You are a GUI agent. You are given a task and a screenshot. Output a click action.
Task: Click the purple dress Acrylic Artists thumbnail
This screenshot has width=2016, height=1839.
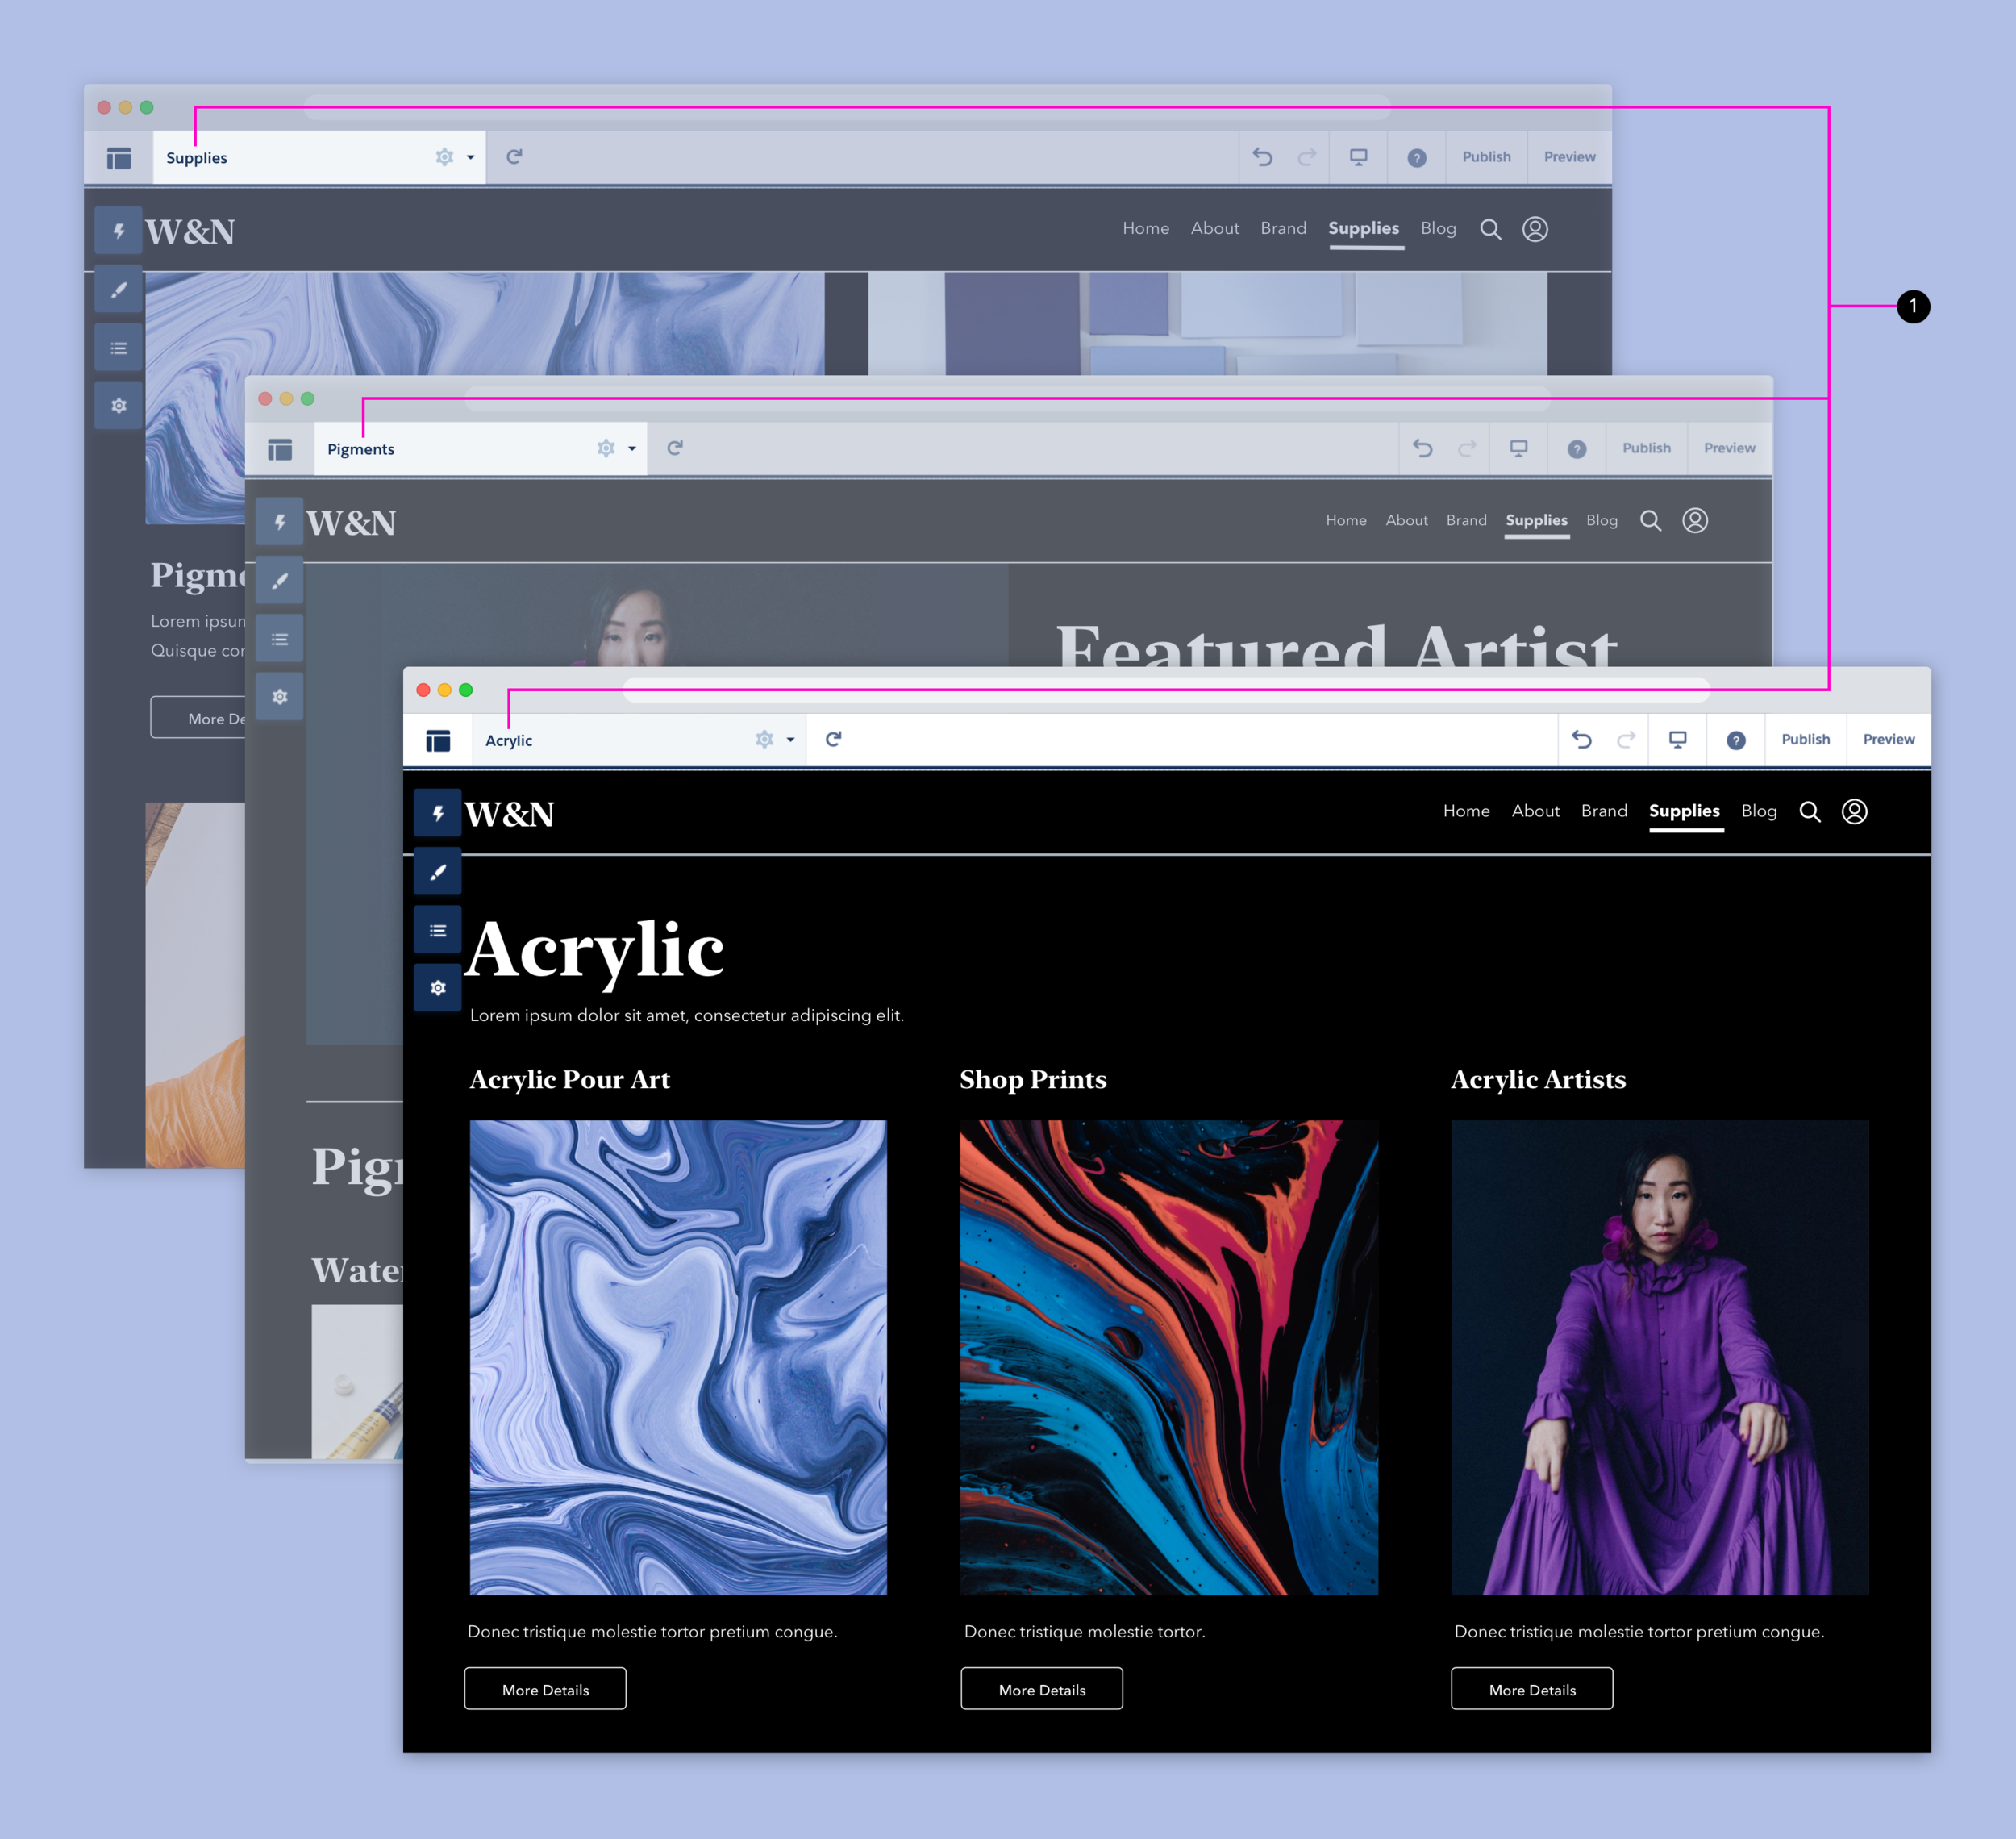tap(1659, 1357)
